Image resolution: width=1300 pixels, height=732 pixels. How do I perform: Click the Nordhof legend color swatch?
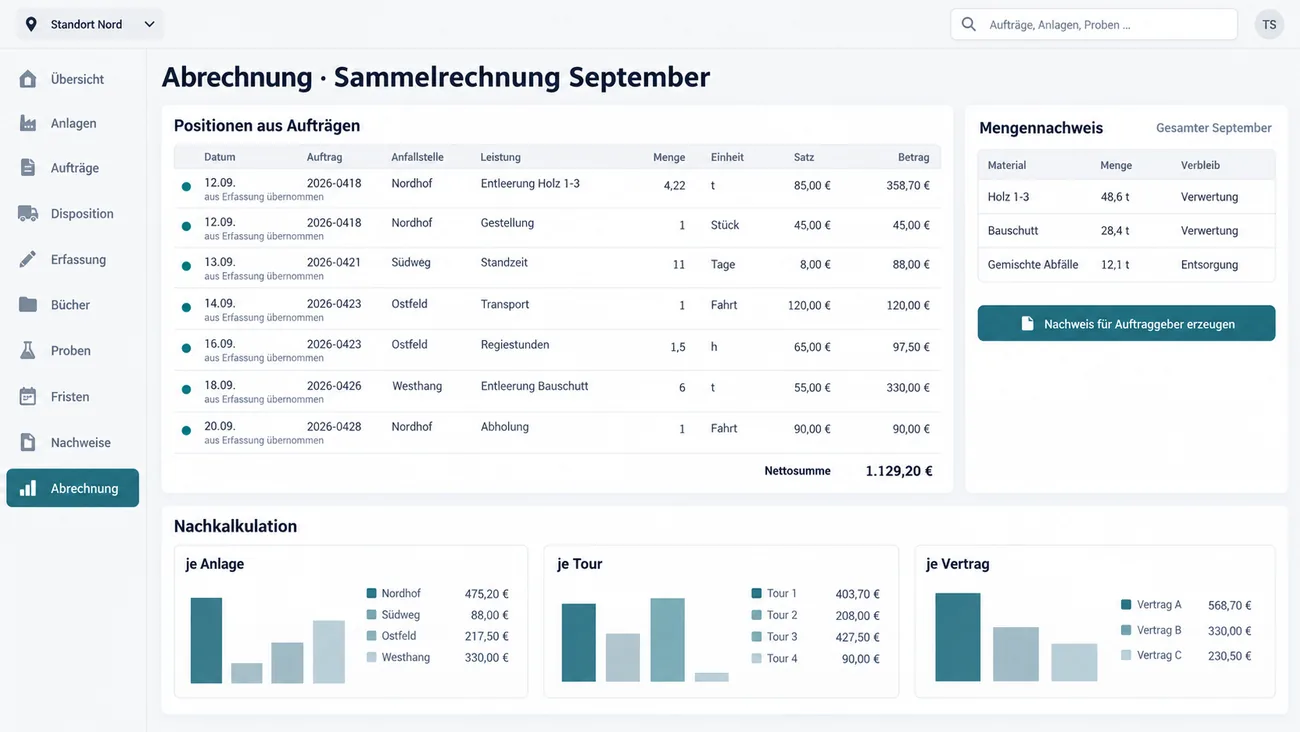coord(372,593)
